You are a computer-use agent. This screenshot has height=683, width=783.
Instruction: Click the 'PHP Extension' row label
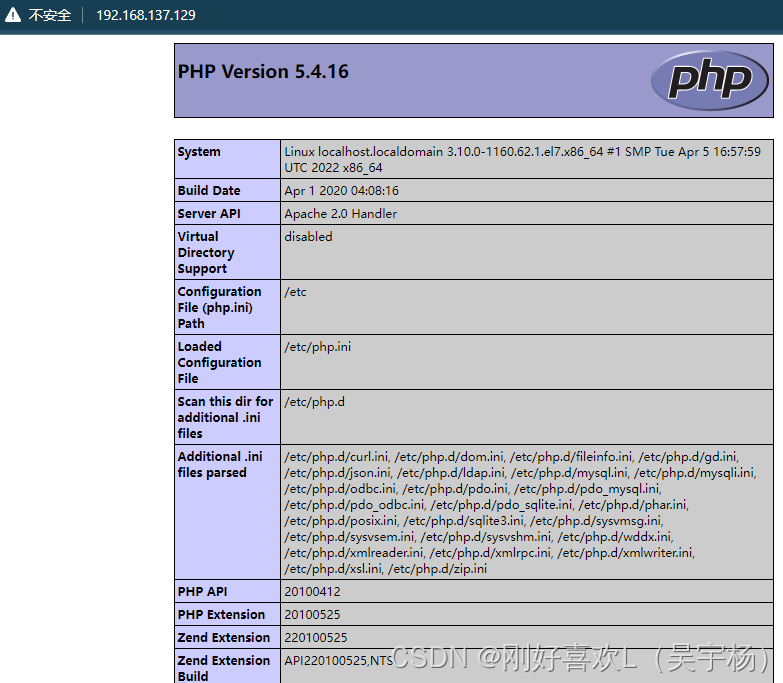click(221, 614)
